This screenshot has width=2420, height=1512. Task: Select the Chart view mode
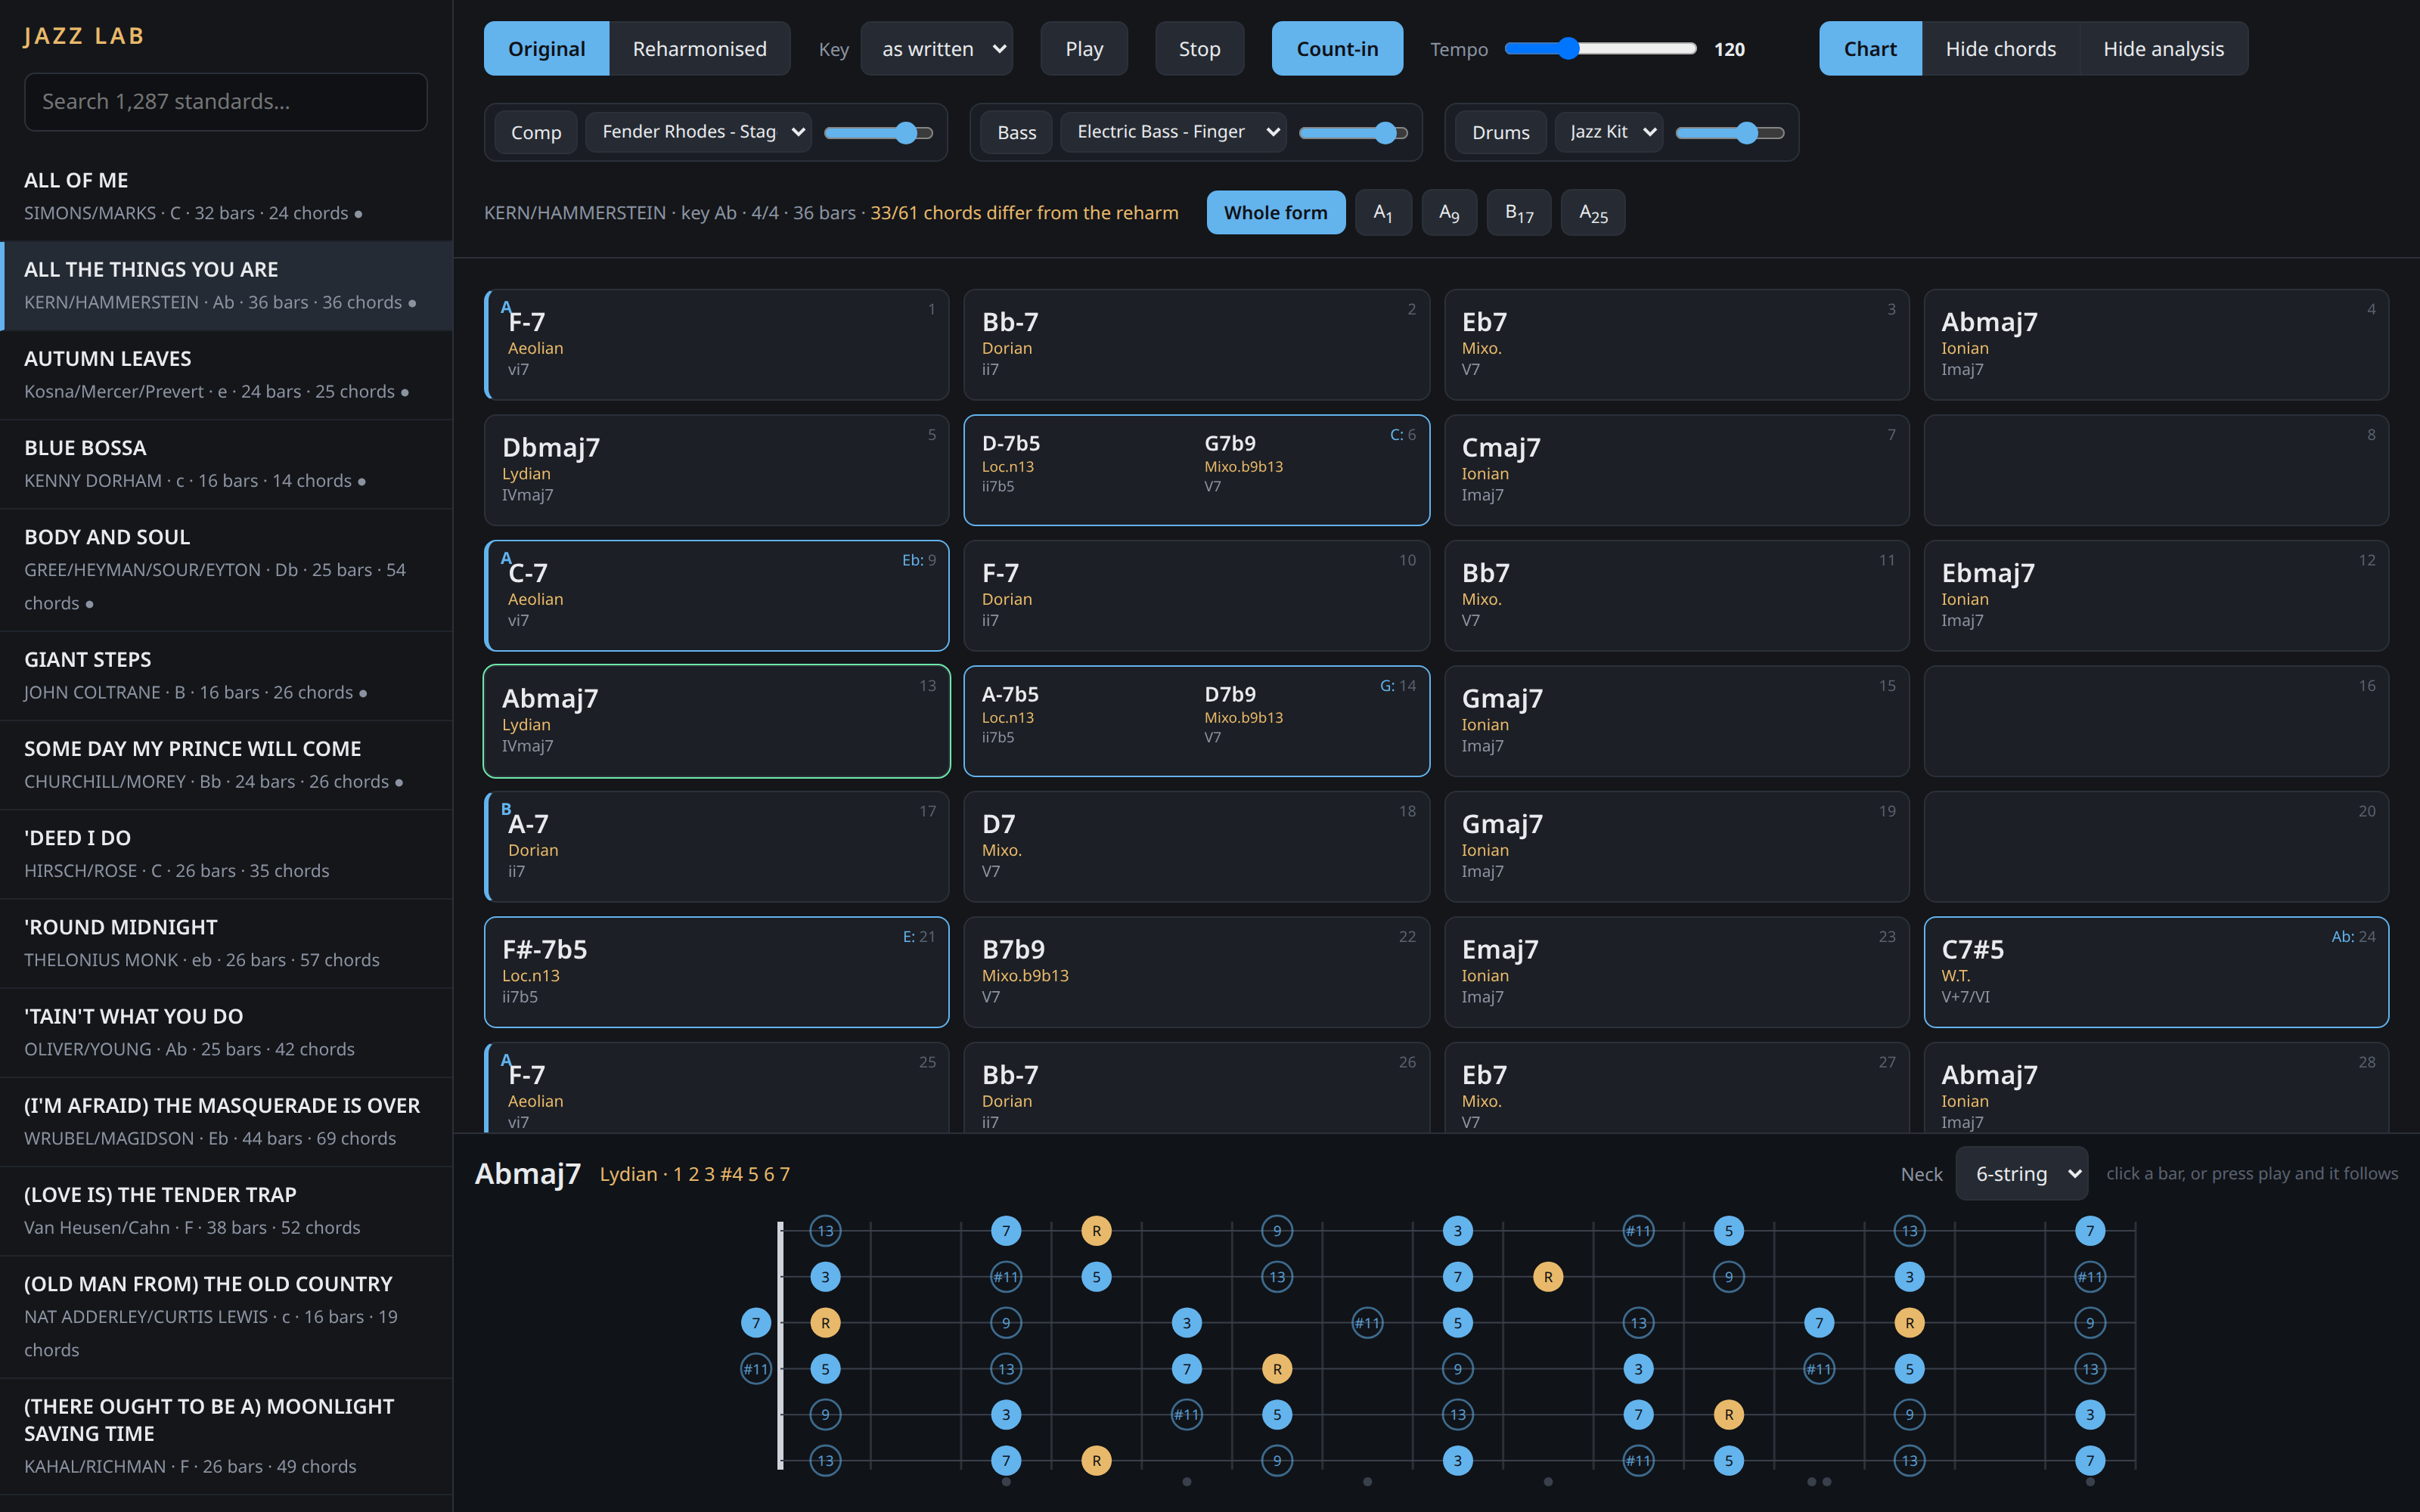tap(1870, 48)
